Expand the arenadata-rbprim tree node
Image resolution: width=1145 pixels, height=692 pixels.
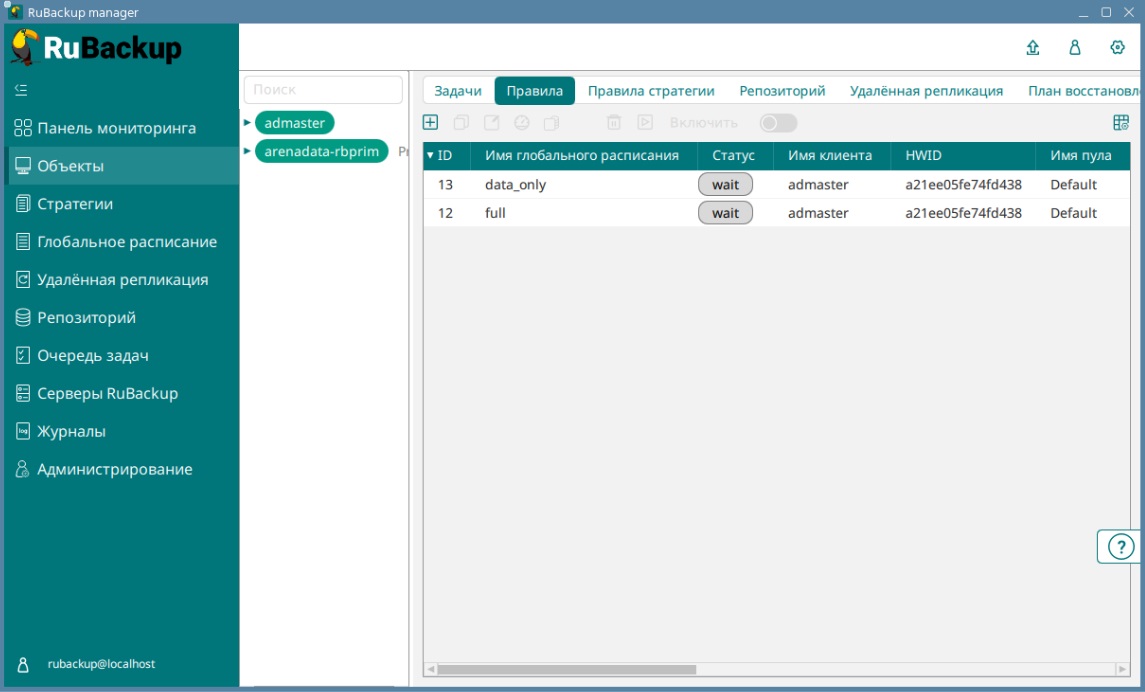tap(247, 151)
